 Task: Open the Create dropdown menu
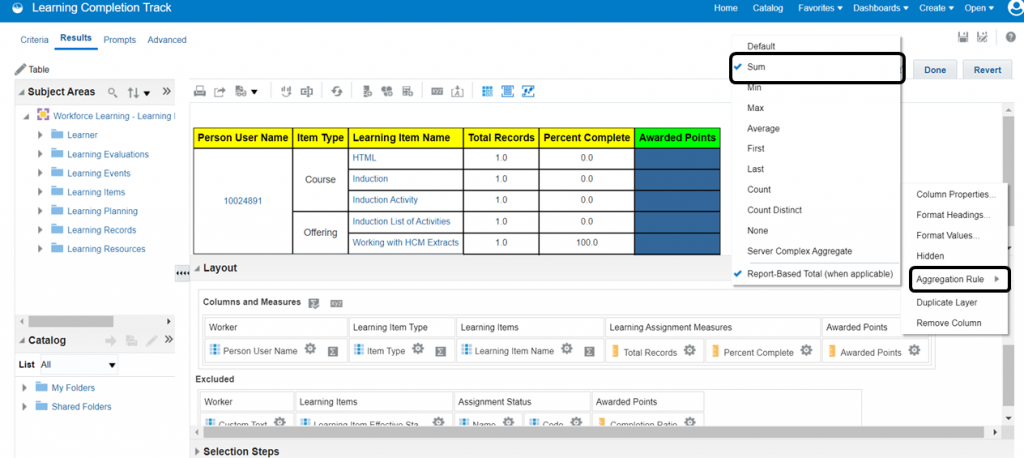[x=936, y=8]
